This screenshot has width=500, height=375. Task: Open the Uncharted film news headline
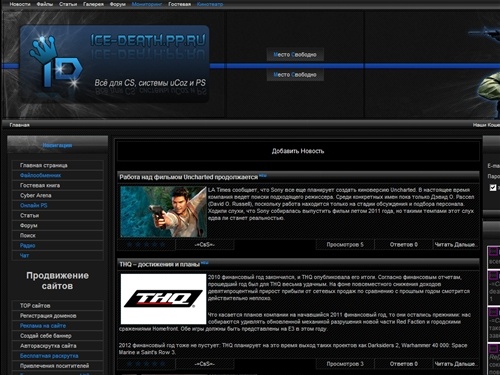coord(189,177)
